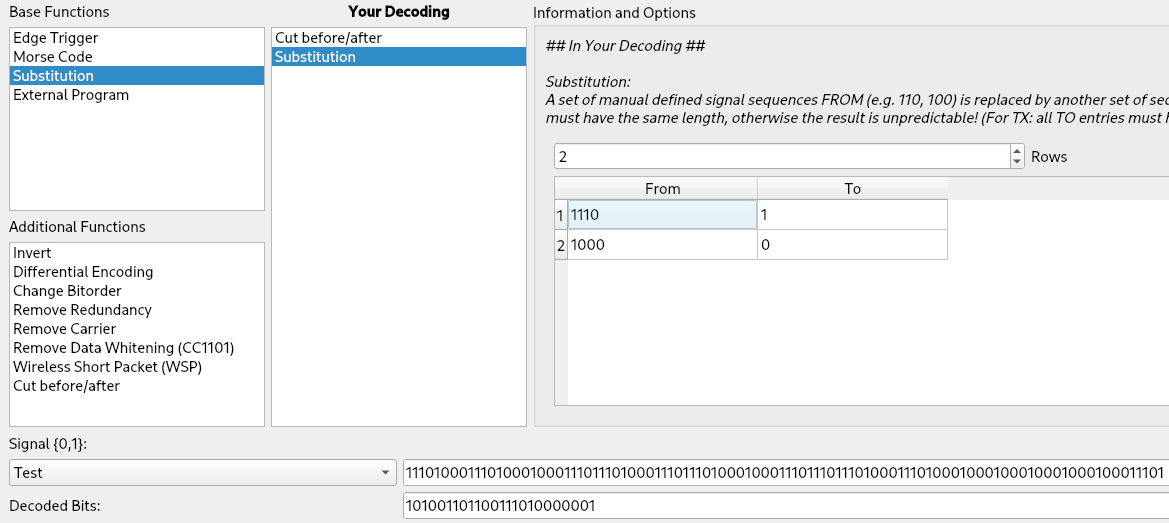
Task: Select Invert in Additional Functions
Action: (x=32, y=253)
